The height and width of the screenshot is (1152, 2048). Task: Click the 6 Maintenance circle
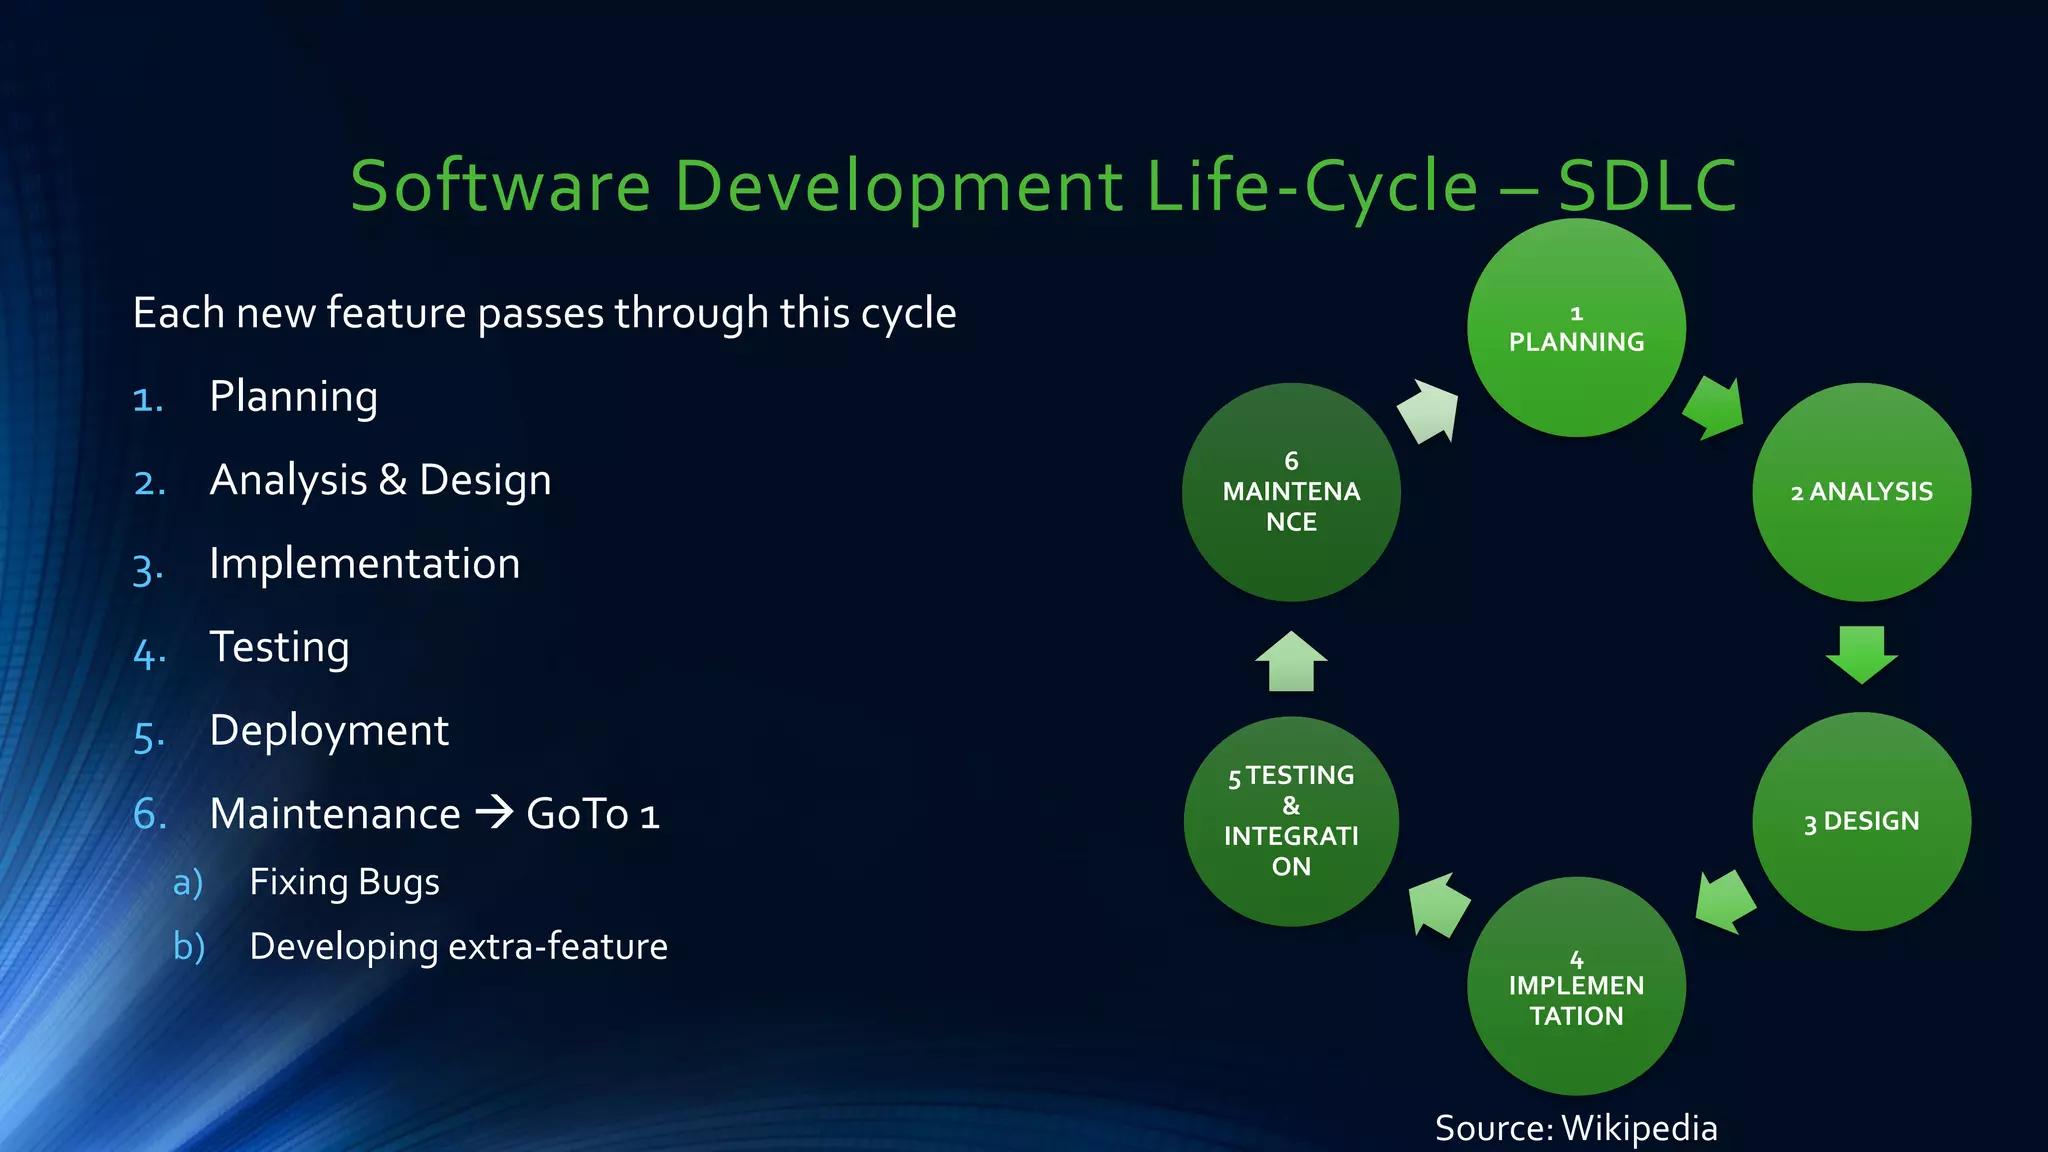1291,492
